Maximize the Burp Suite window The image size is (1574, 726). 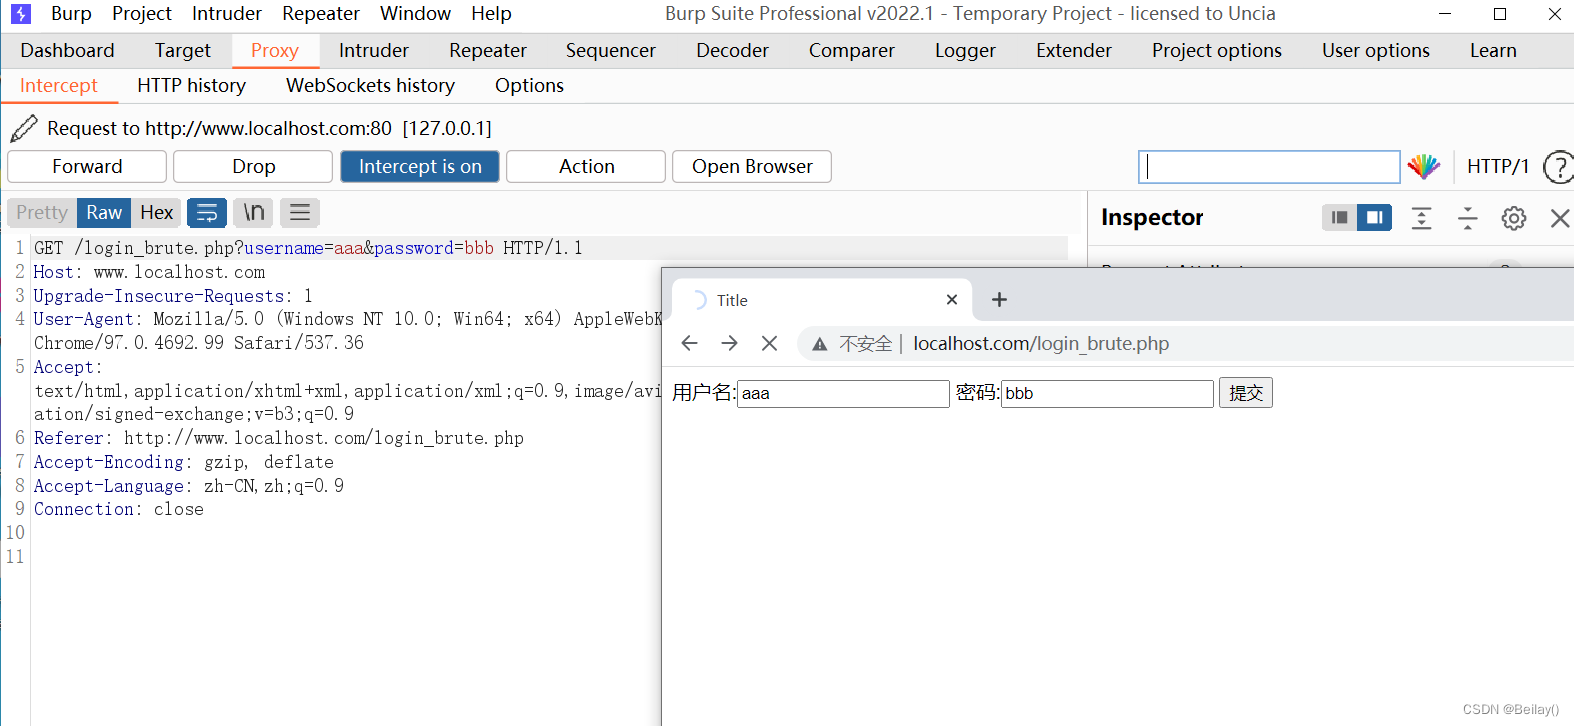coord(1500,14)
